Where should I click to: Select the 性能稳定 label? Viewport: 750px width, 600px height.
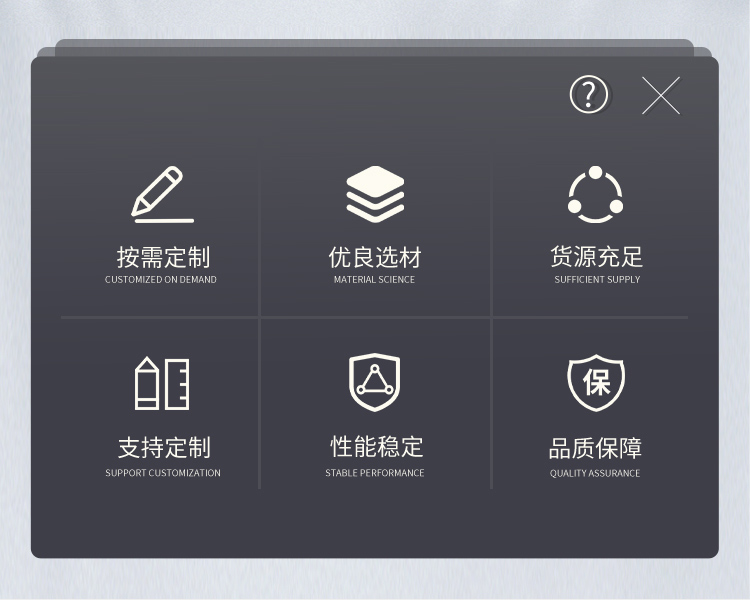[376, 446]
